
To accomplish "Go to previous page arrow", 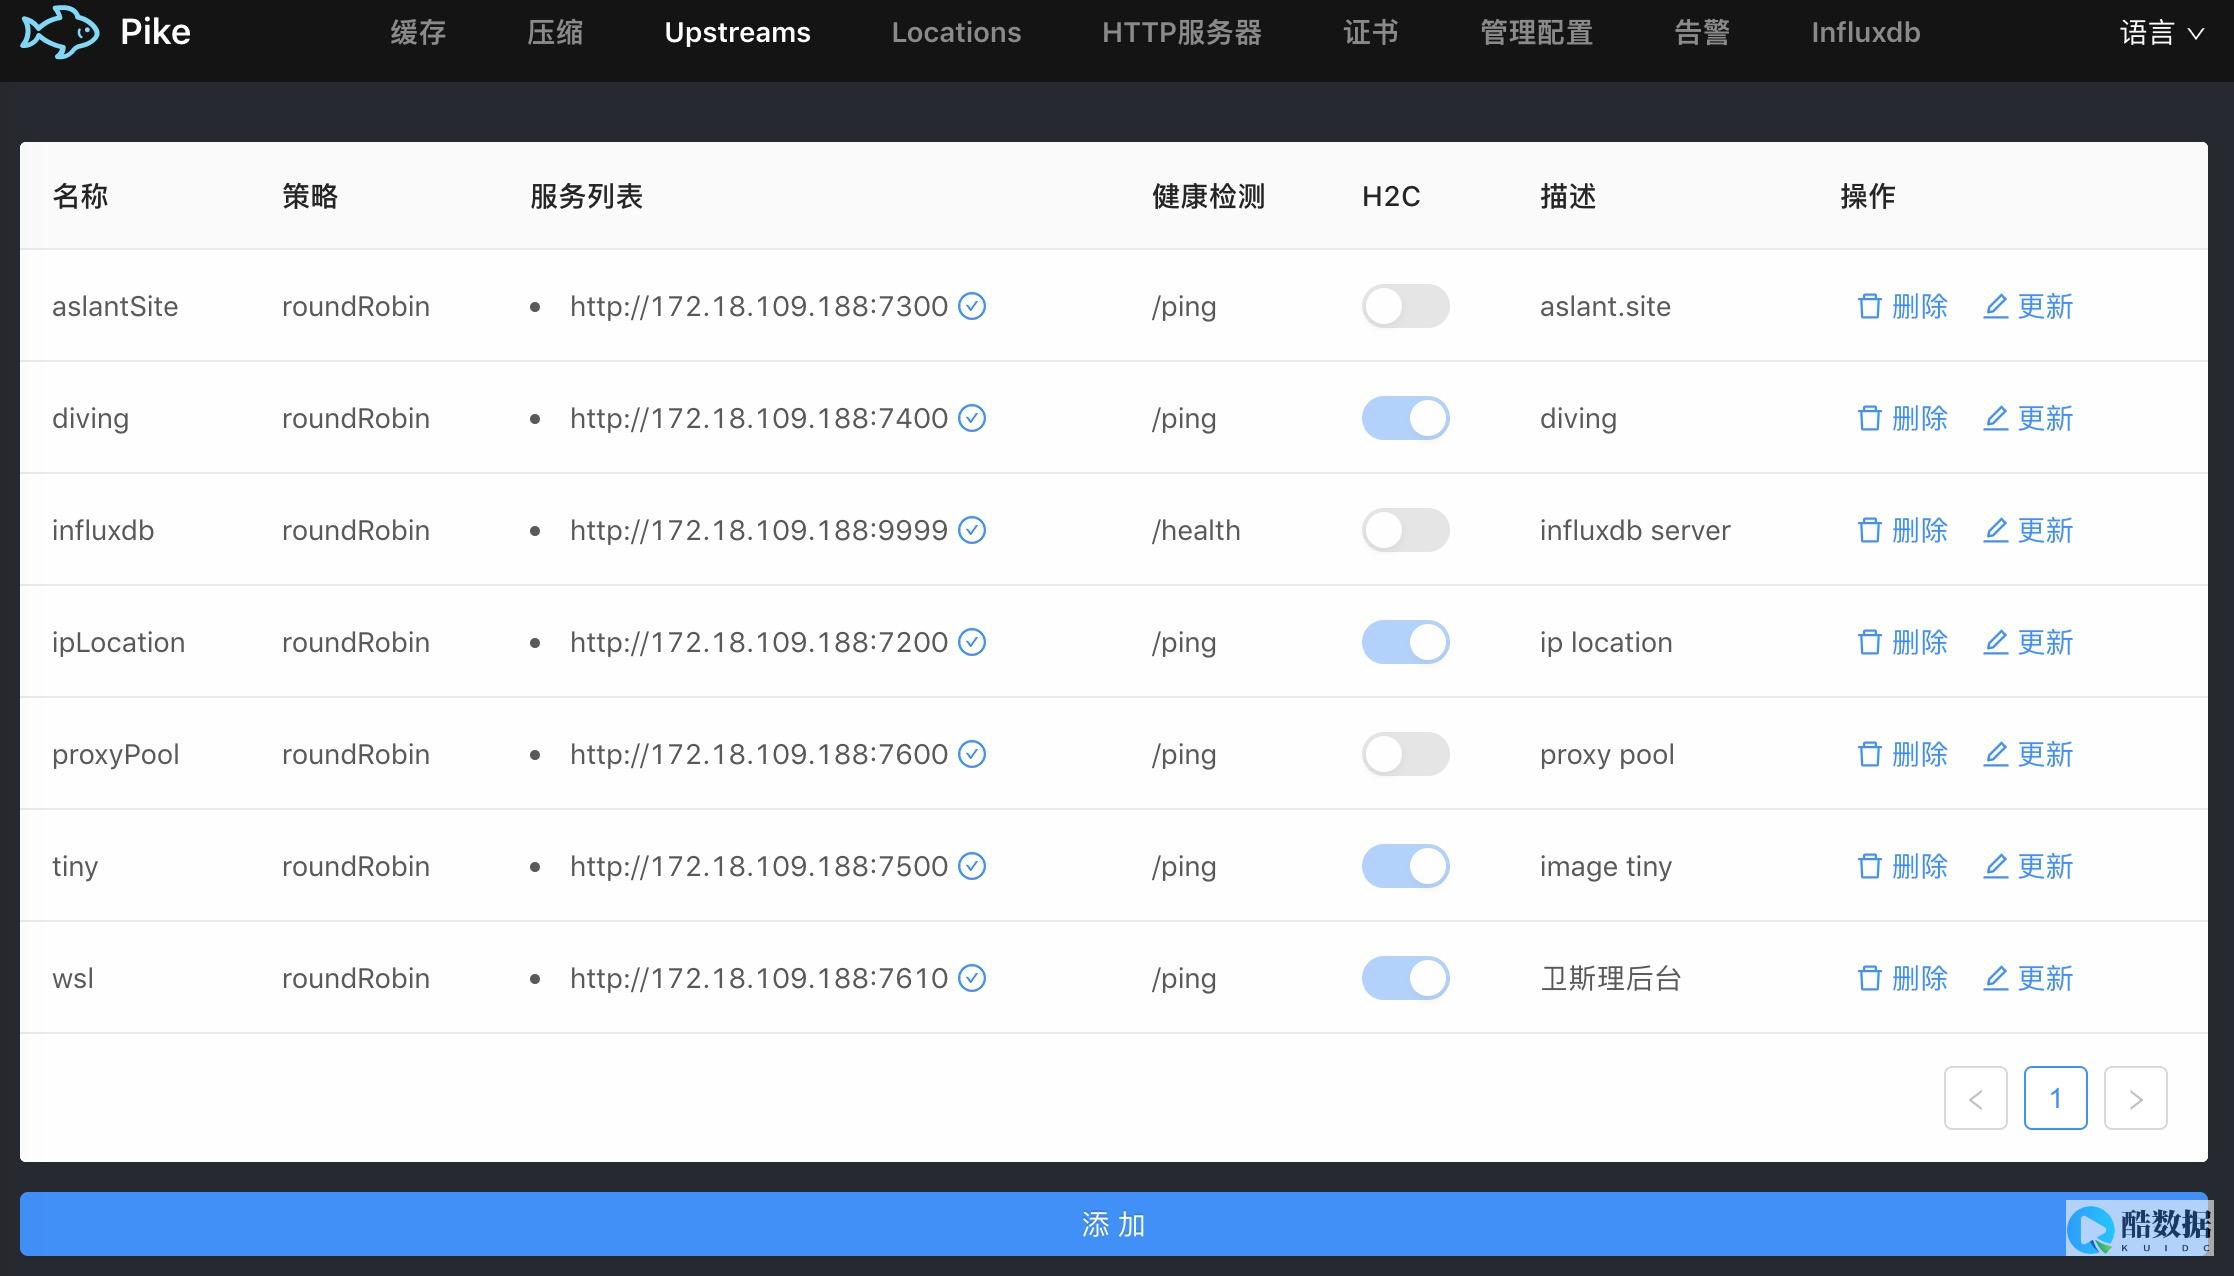I will click(x=1975, y=1098).
